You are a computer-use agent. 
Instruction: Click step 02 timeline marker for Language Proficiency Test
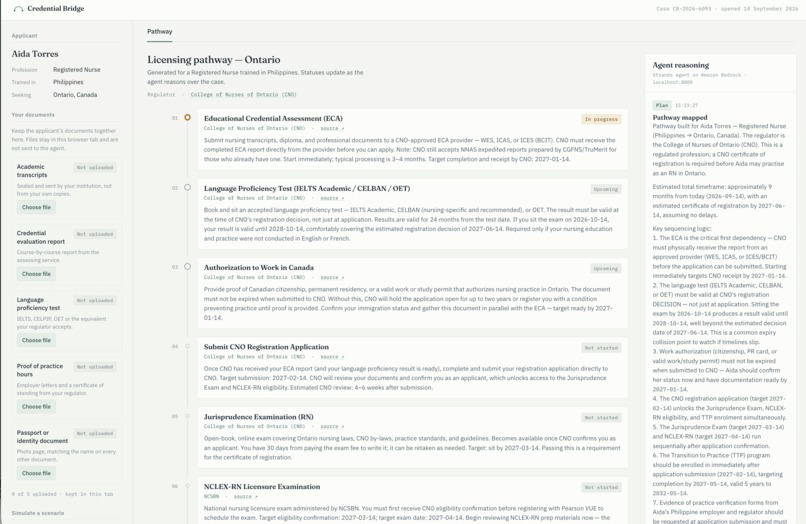pos(188,188)
